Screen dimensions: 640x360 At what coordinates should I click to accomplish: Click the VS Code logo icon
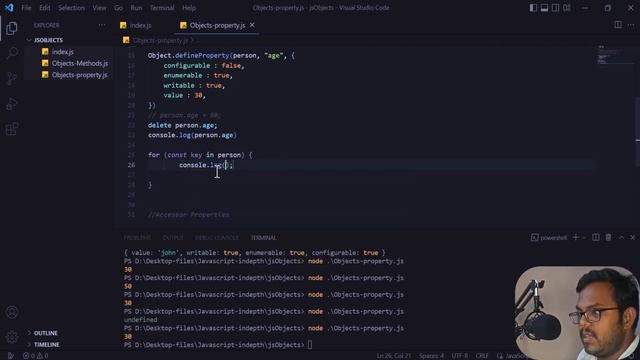pos(9,8)
